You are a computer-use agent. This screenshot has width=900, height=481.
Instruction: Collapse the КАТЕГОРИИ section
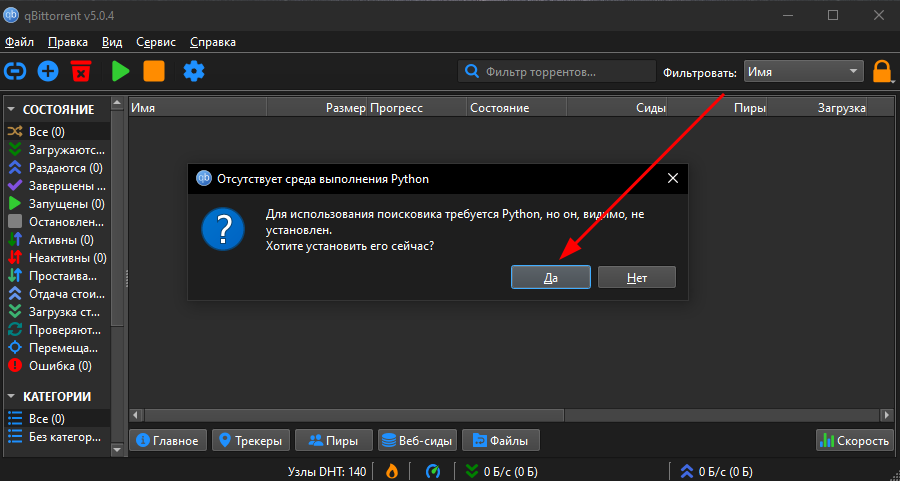pyautogui.click(x=11, y=397)
